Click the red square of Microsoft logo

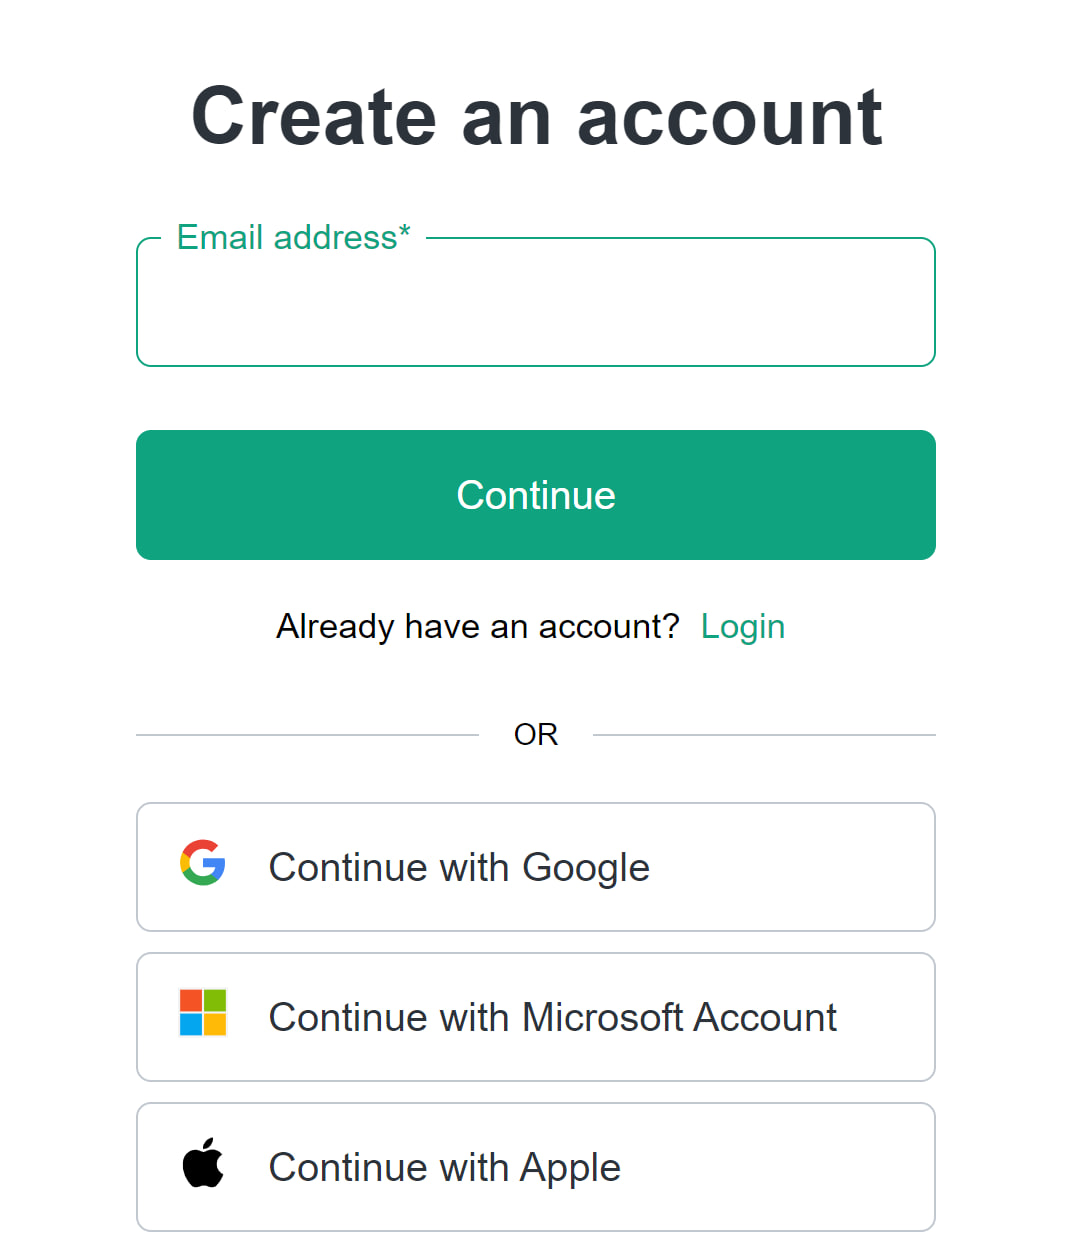pos(191,1000)
